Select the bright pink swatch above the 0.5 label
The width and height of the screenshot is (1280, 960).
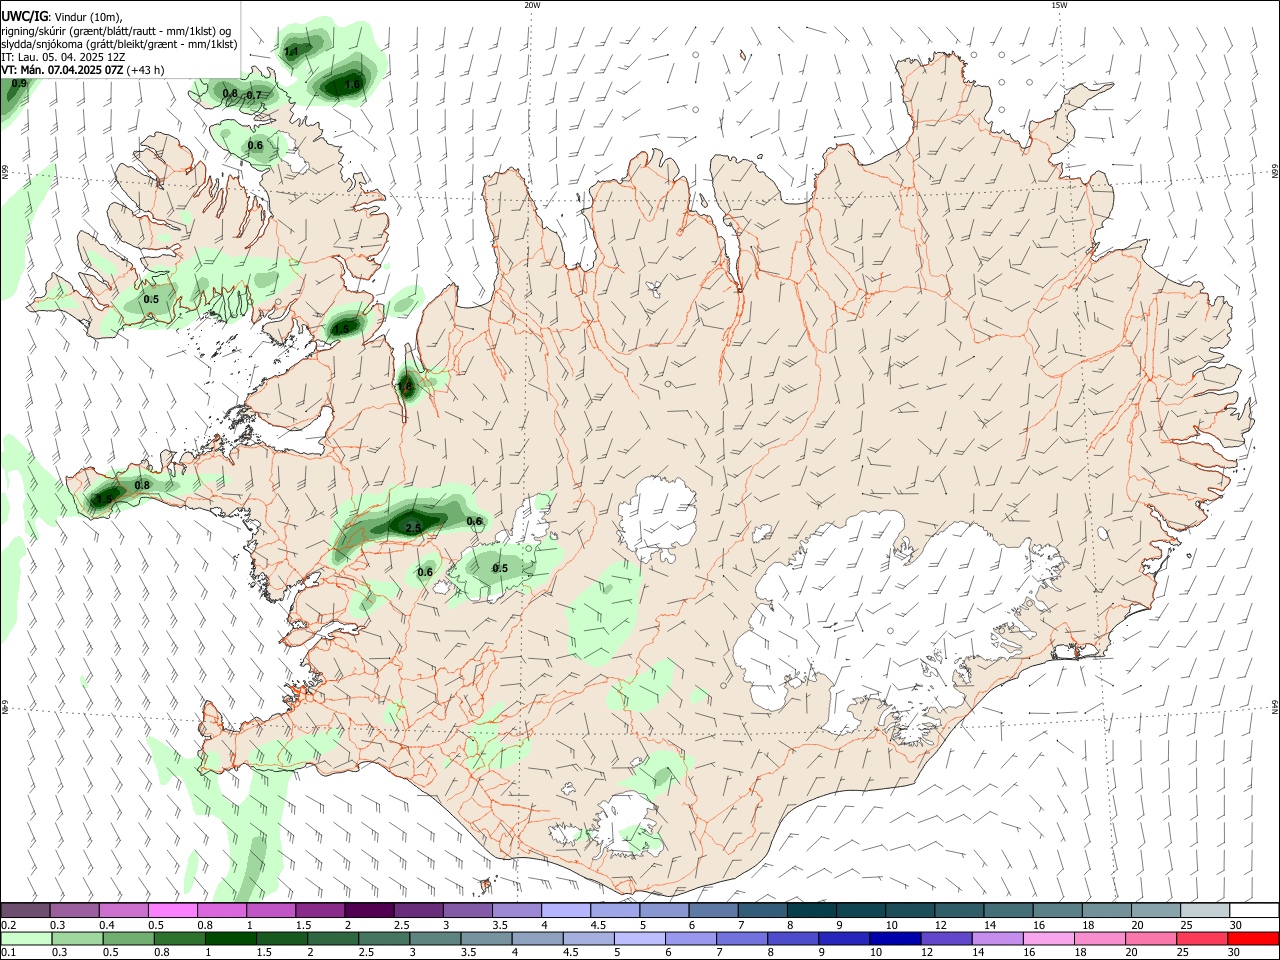point(172,911)
